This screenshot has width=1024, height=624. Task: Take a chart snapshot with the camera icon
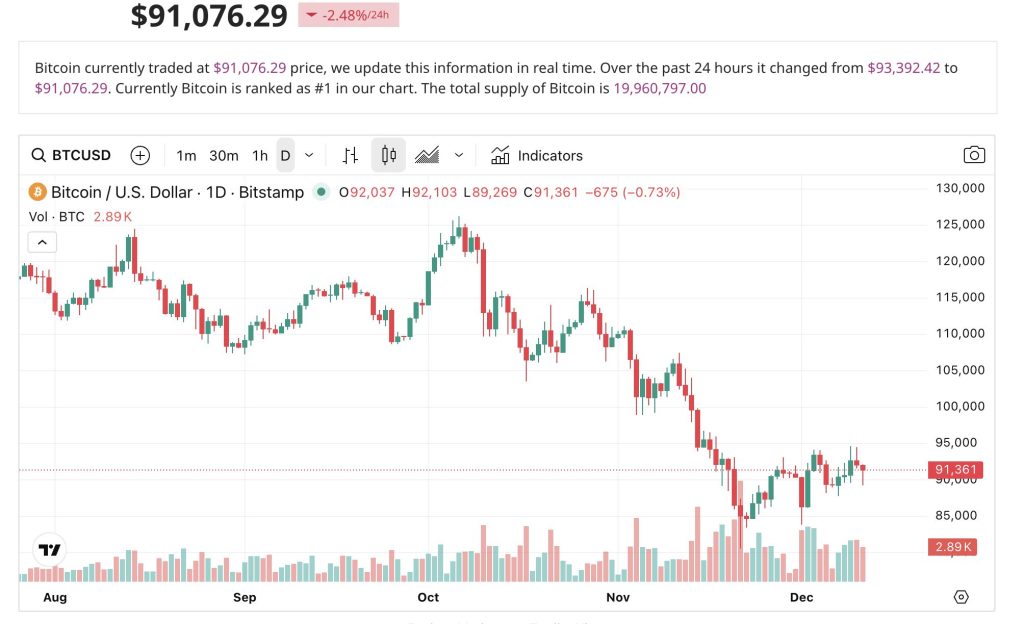click(974, 155)
